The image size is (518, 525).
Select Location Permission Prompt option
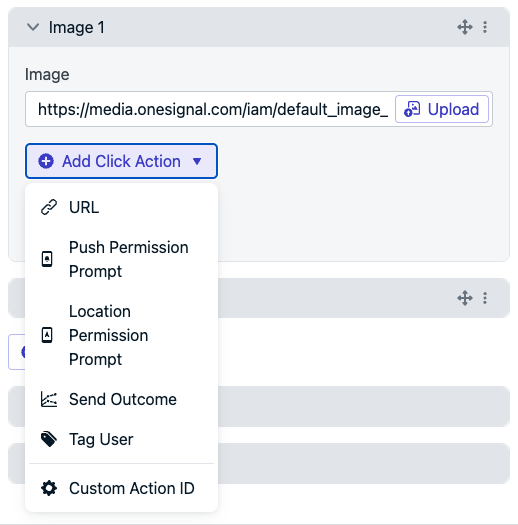121,335
